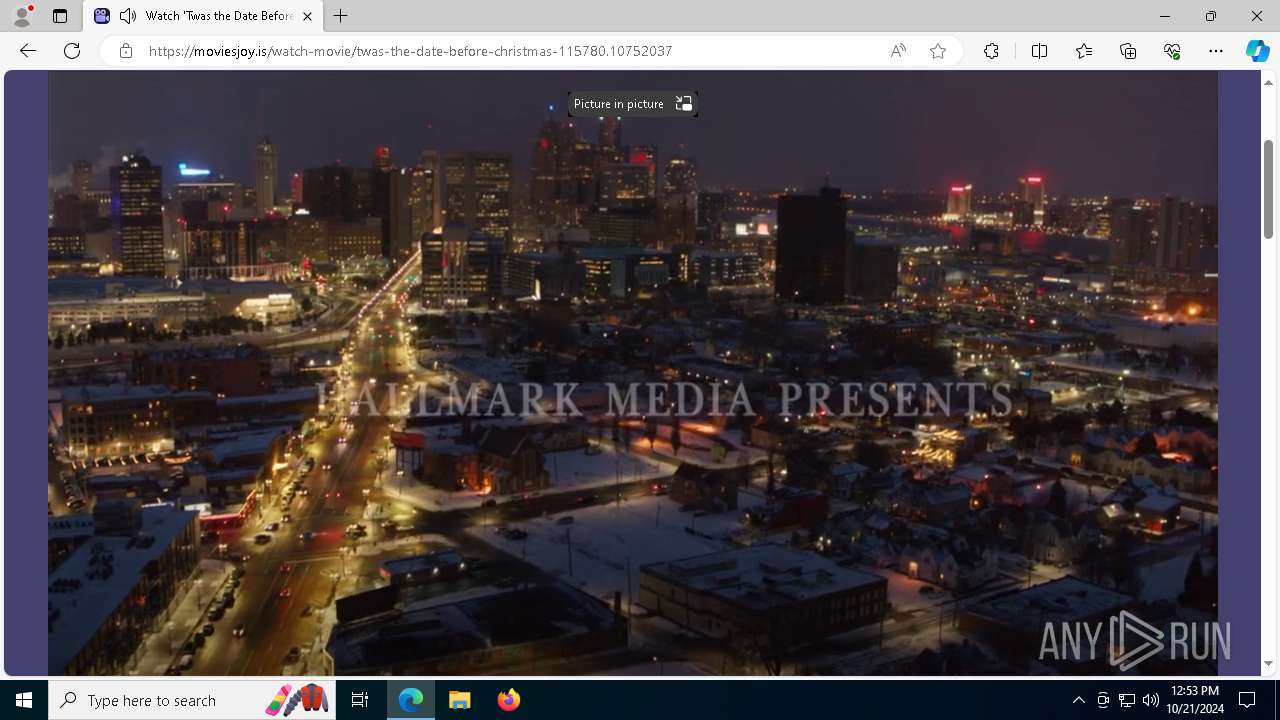This screenshot has height=720, width=1280.
Task: Refresh the moviesjoy page
Action: [x=72, y=51]
